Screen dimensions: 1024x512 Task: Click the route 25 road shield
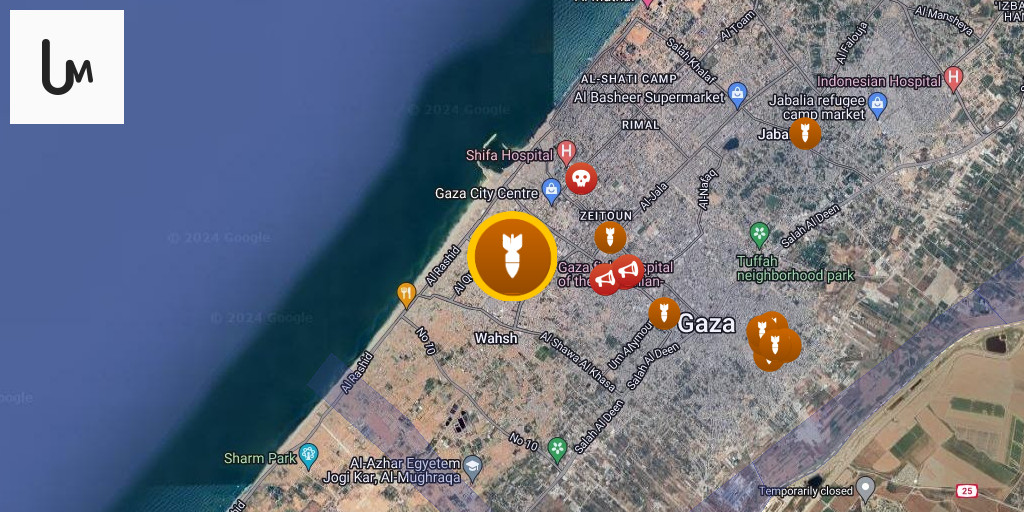[966, 490]
